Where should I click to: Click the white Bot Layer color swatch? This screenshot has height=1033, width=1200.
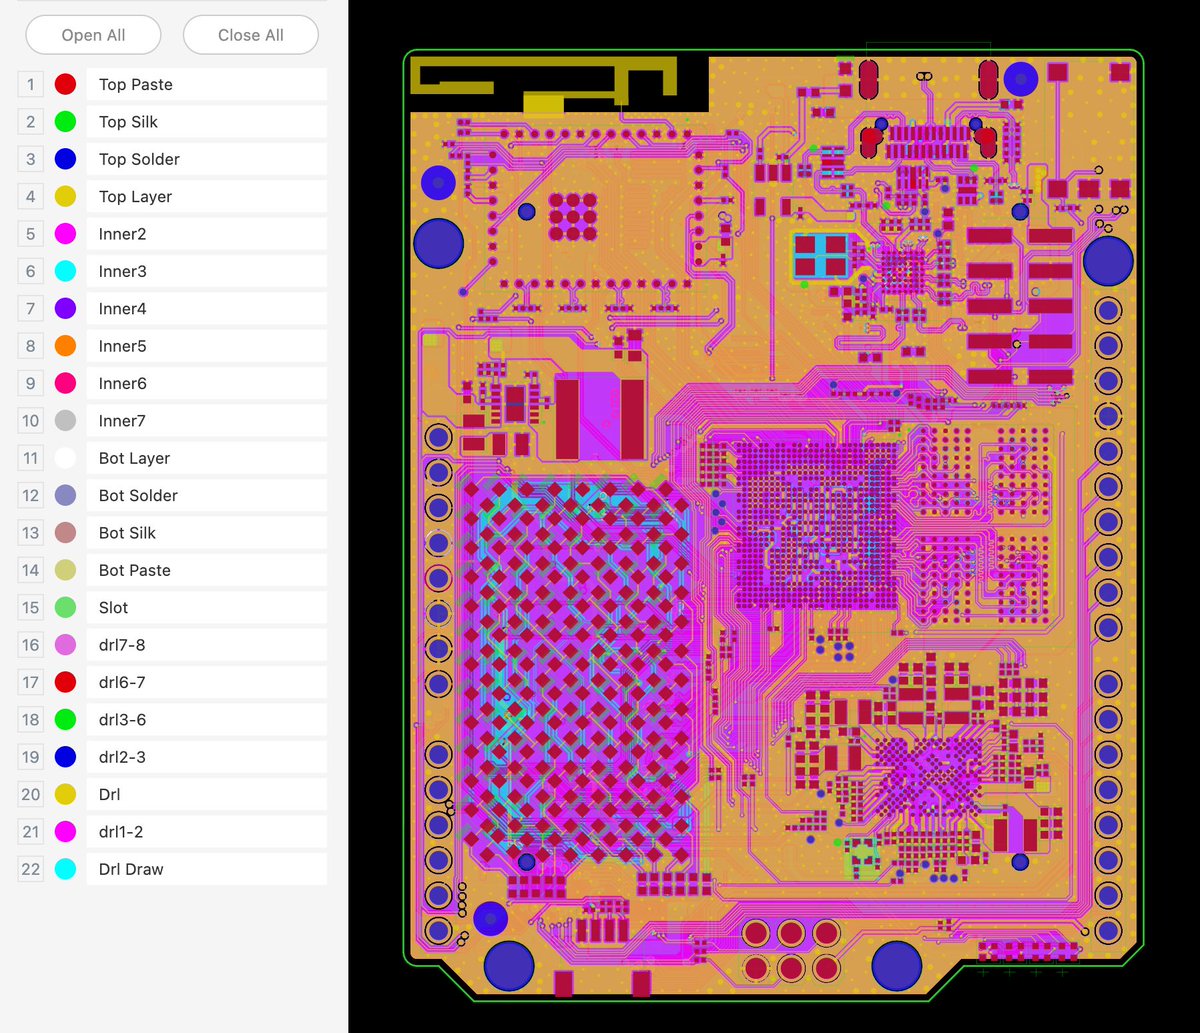click(x=65, y=458)
